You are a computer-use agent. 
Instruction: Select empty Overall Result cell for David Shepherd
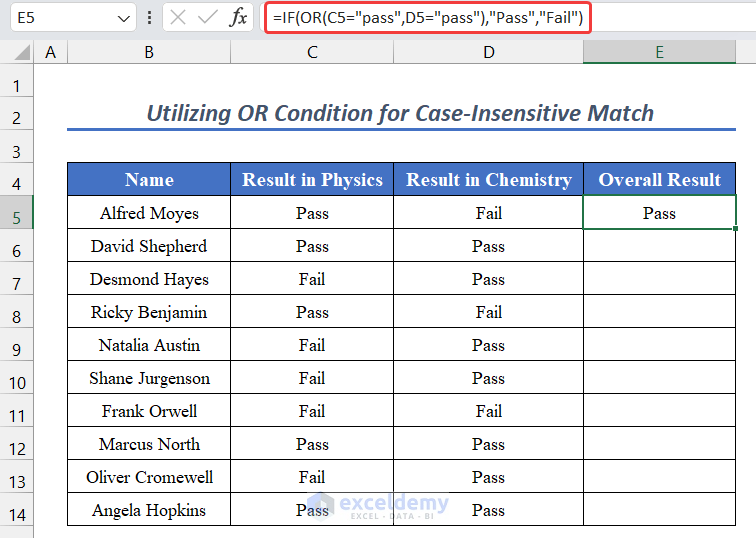click(x=659, y=246)
